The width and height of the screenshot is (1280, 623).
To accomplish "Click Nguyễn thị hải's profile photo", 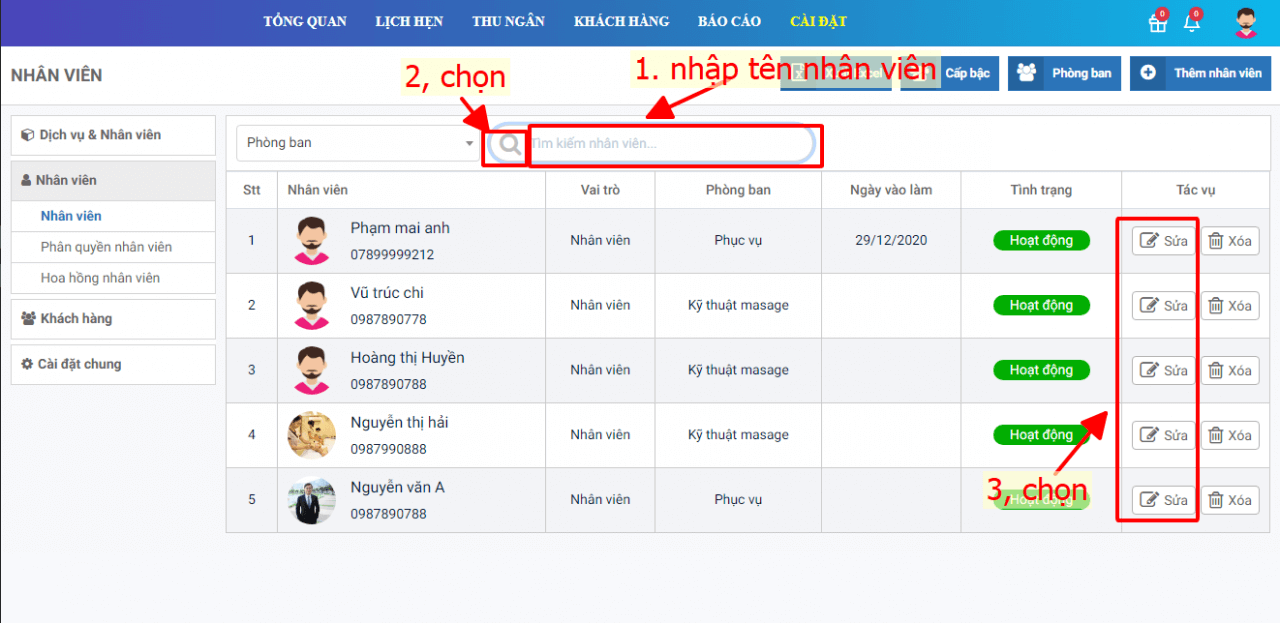I will pyautogui.click(x=312, y=435).
